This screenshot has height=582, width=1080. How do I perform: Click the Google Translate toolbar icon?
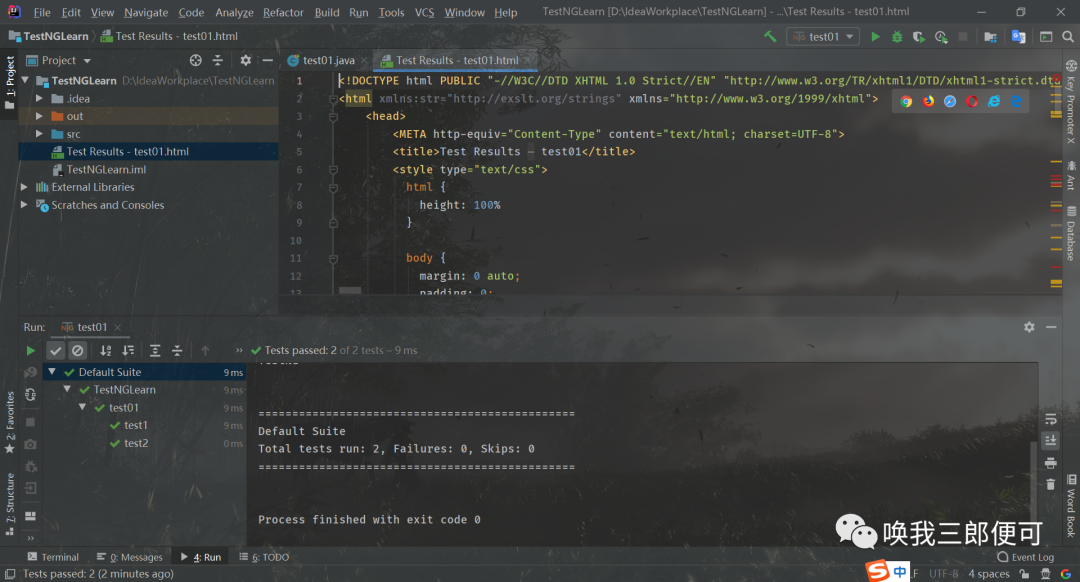[x=1019, y=37]
